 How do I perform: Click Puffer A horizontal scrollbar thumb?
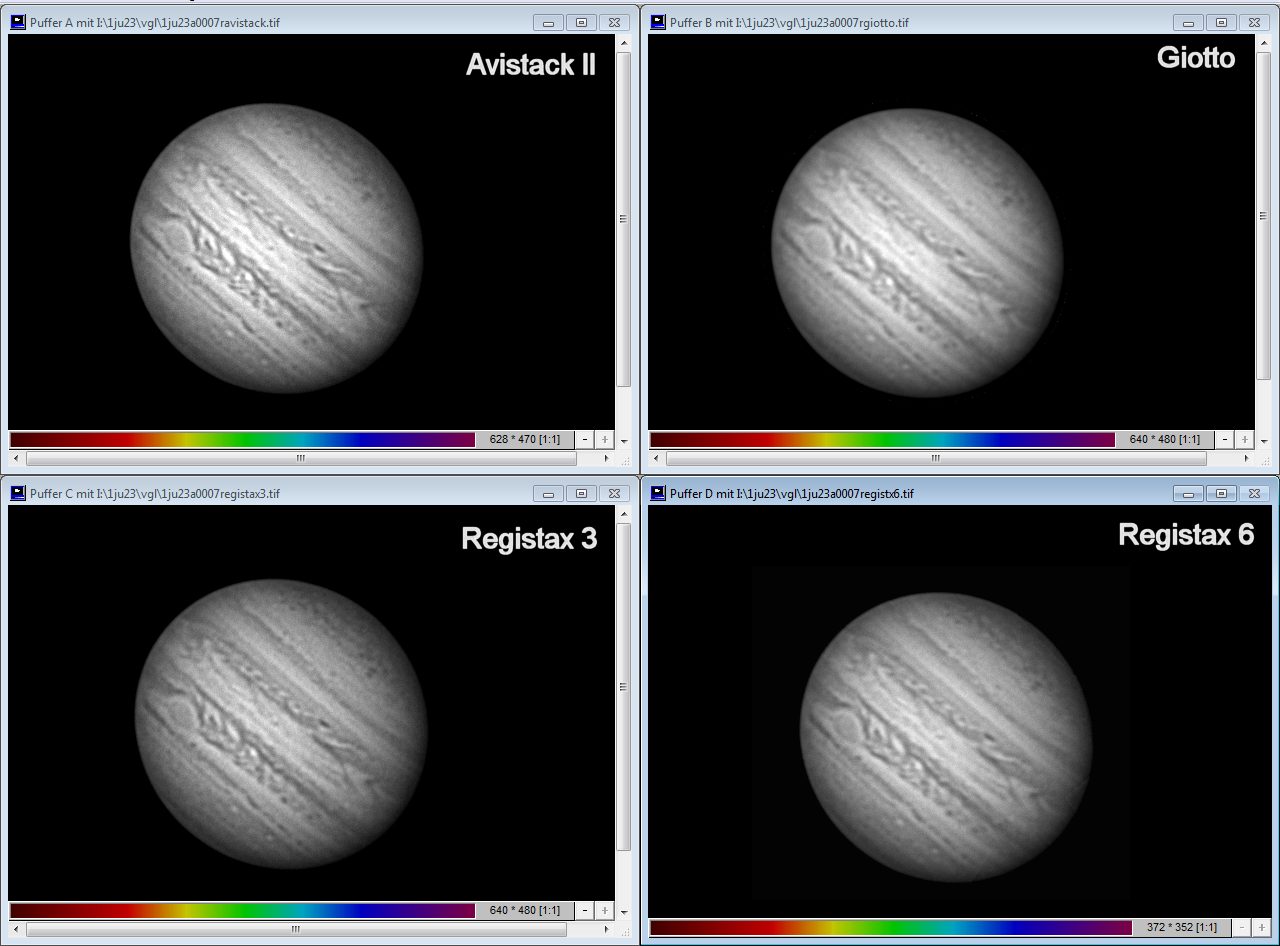coord(301,458)
